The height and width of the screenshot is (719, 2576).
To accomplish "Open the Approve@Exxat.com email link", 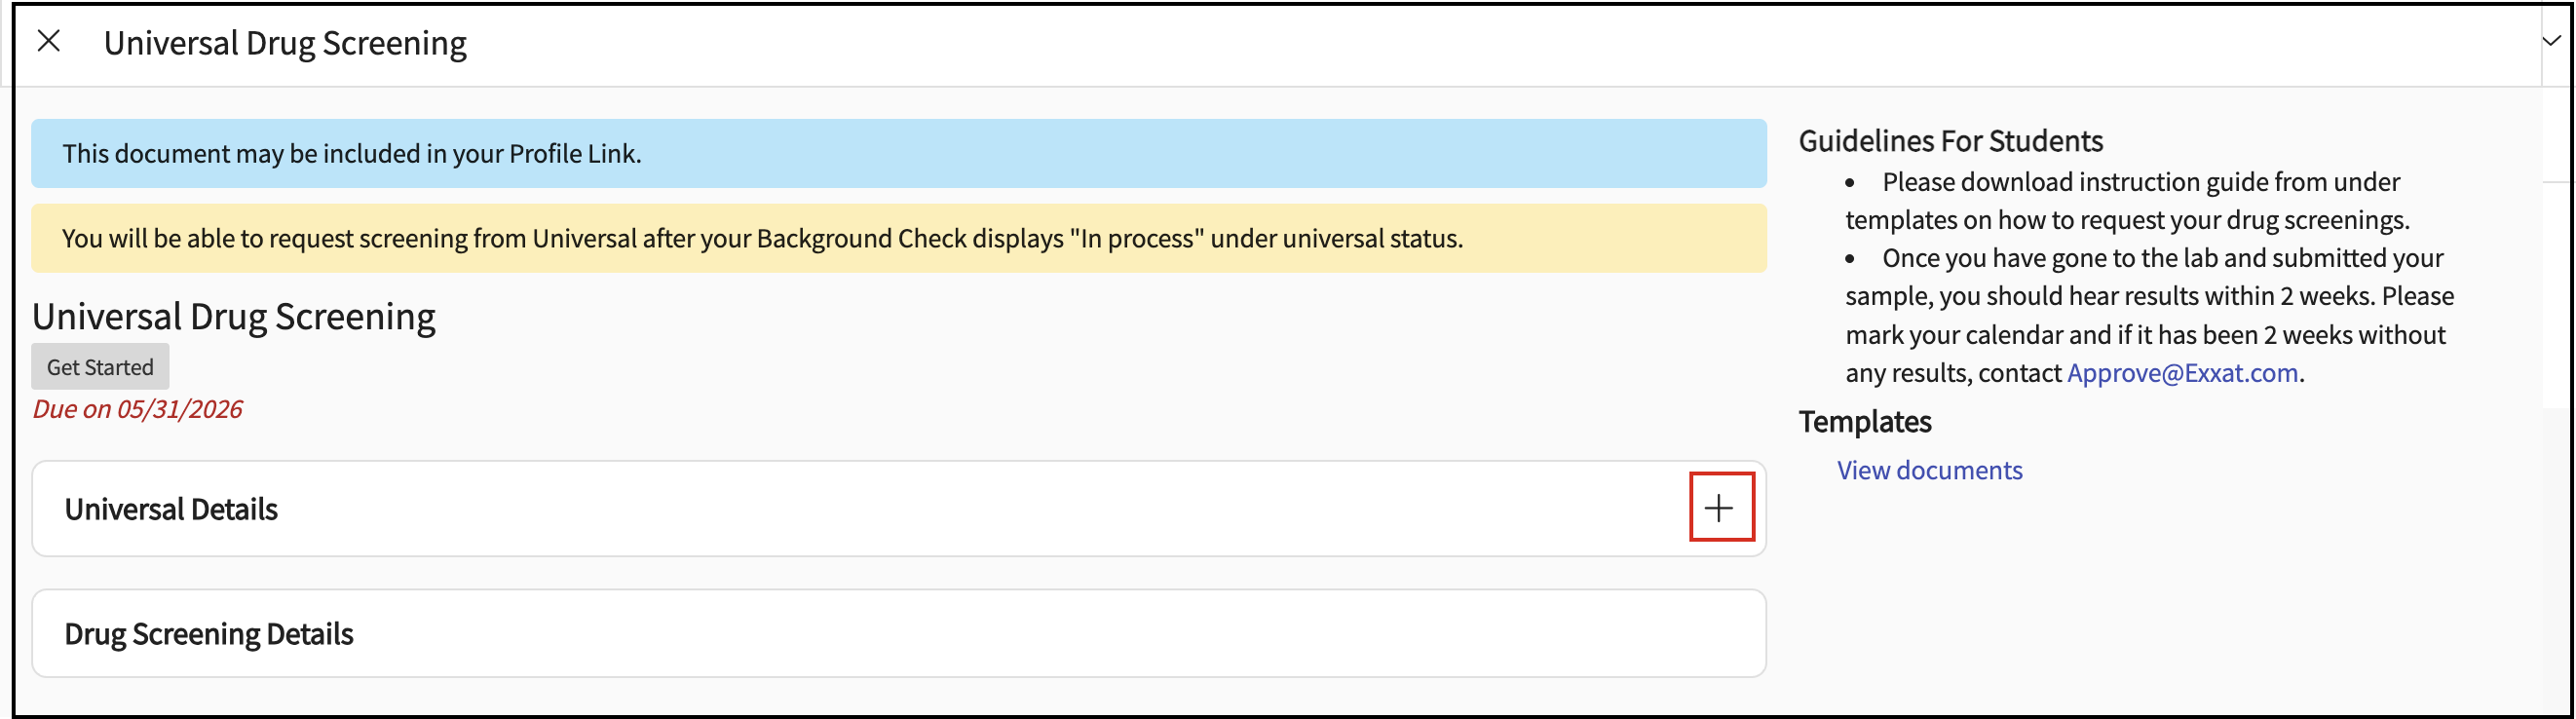I will (2182, 373).
